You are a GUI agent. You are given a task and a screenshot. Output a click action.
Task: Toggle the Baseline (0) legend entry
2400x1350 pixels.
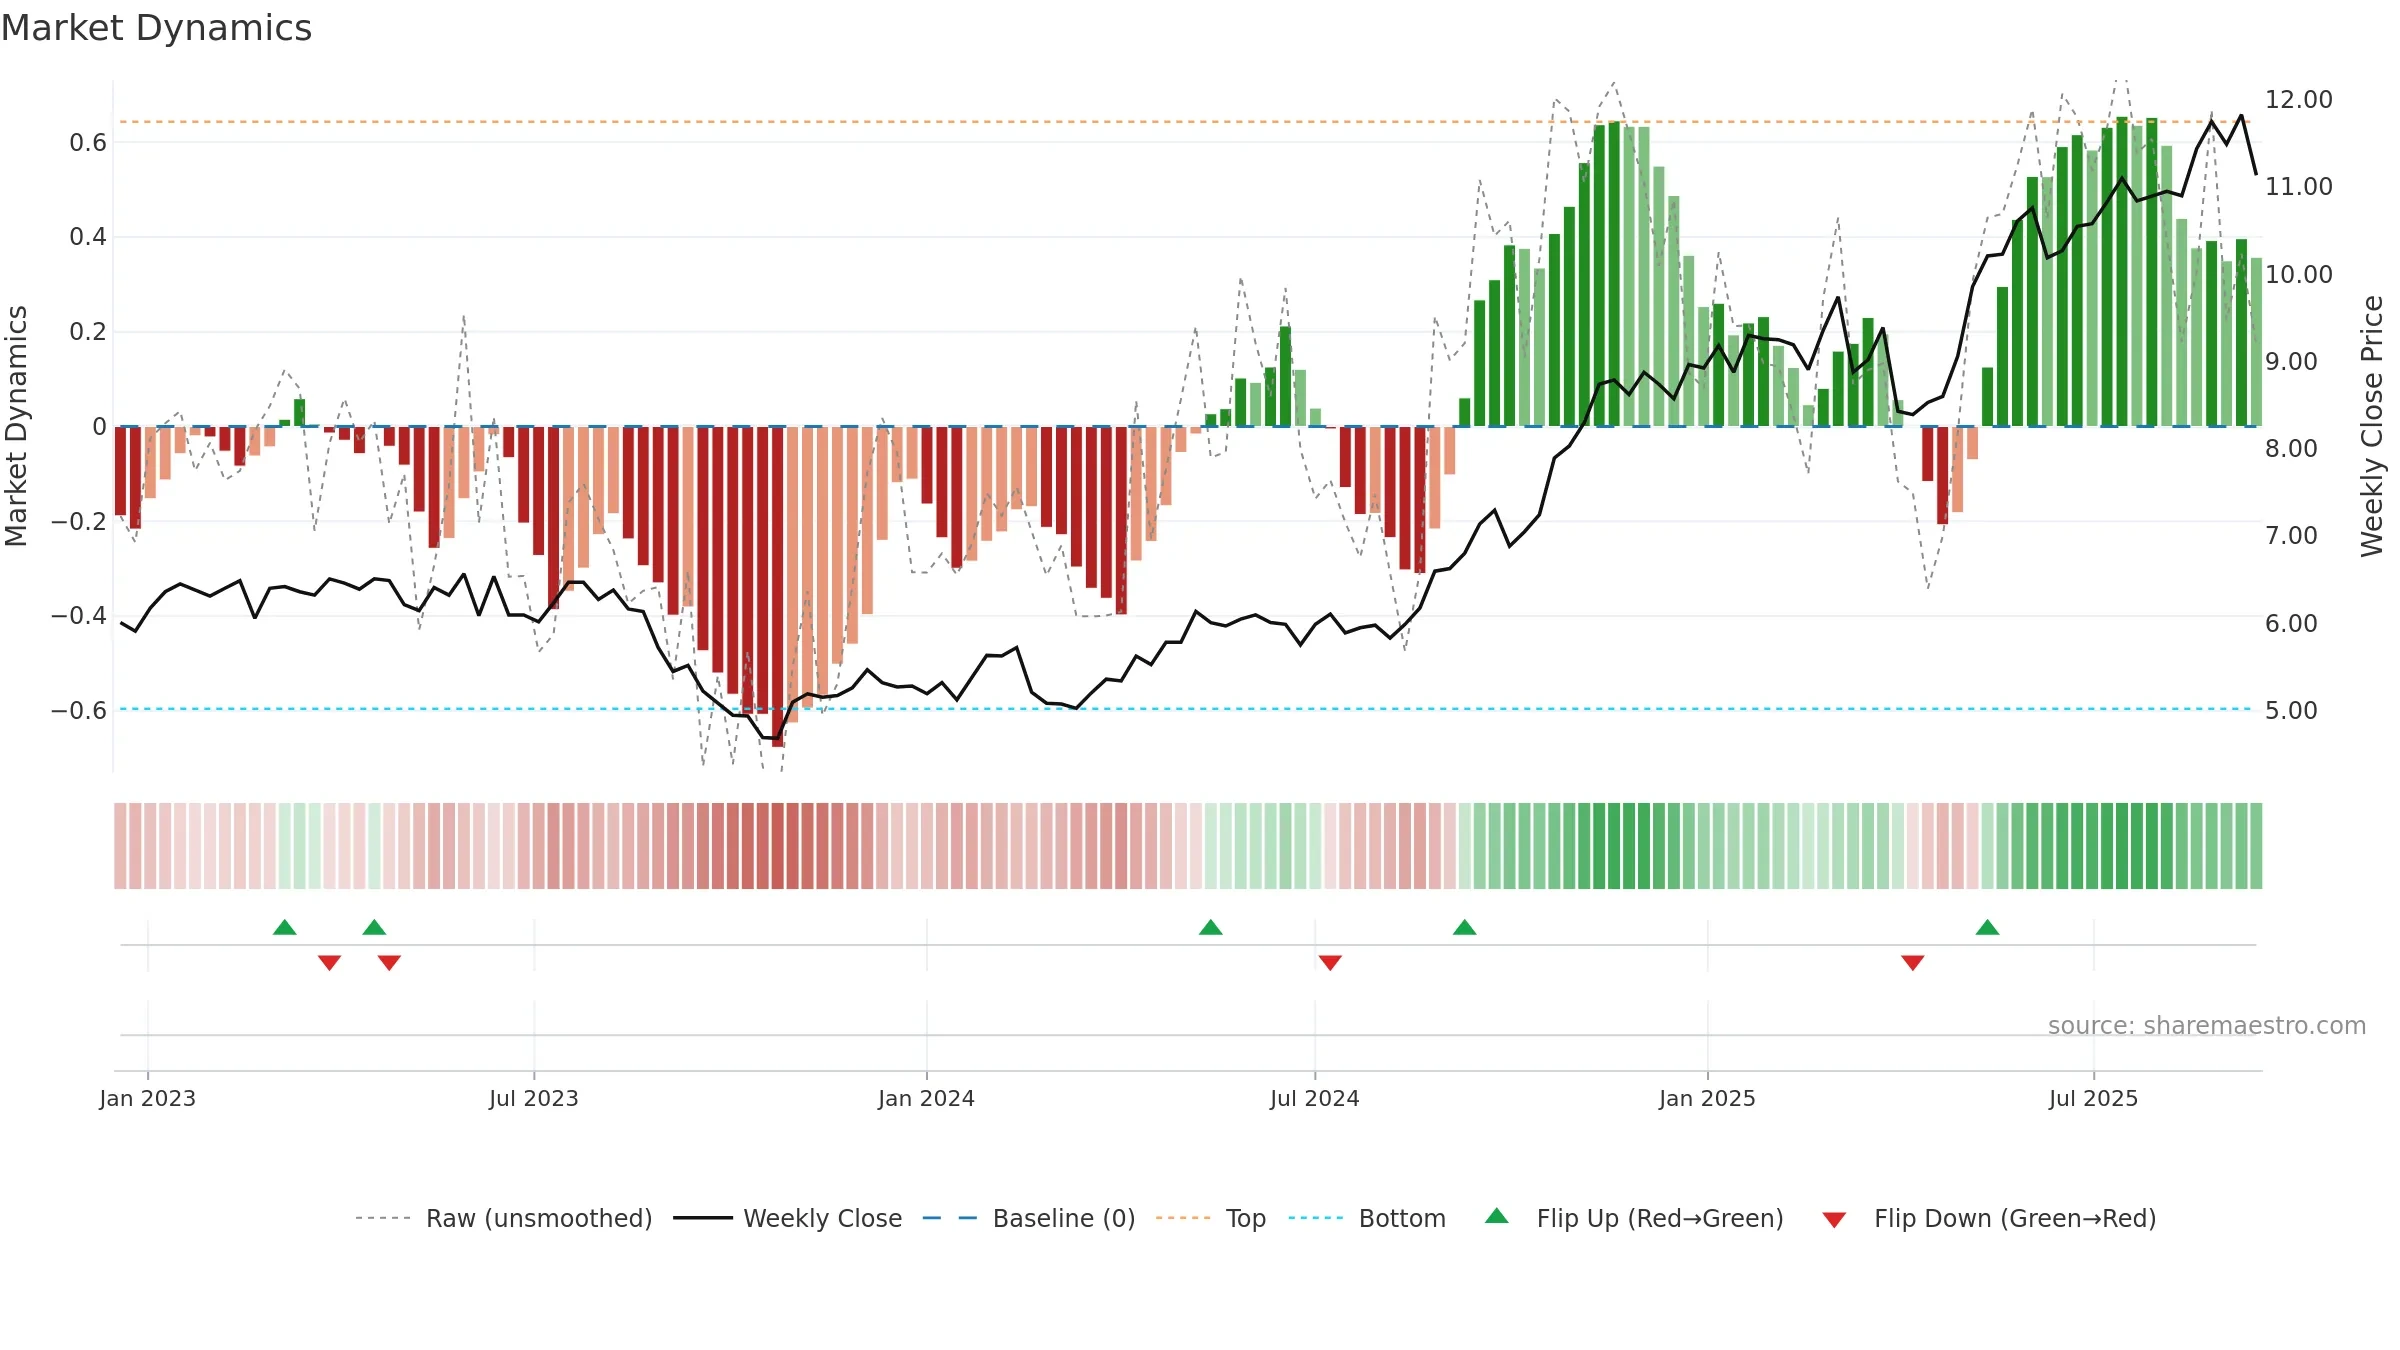click(1029, 1218)
